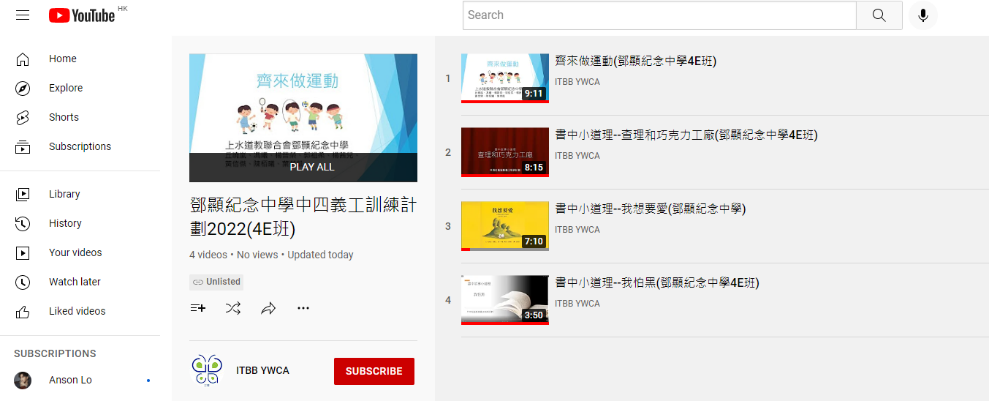Click ITBB YWCA under fourth video
The width and height of the screenshot is (989, 401).
(577, 303)
